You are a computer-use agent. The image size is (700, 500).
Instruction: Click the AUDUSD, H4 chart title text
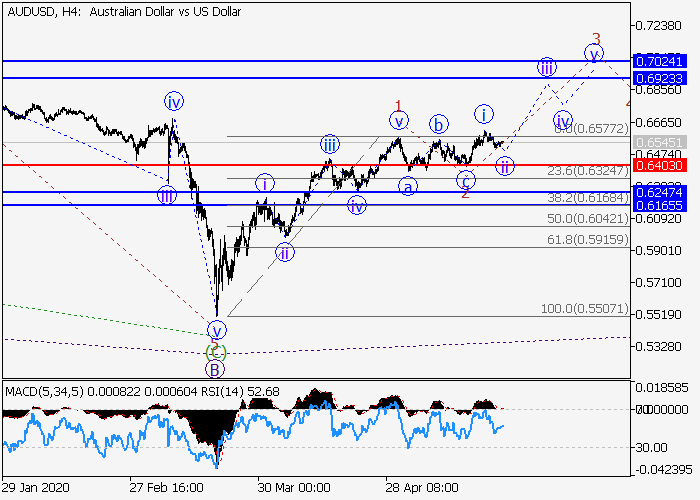[124, 12]
